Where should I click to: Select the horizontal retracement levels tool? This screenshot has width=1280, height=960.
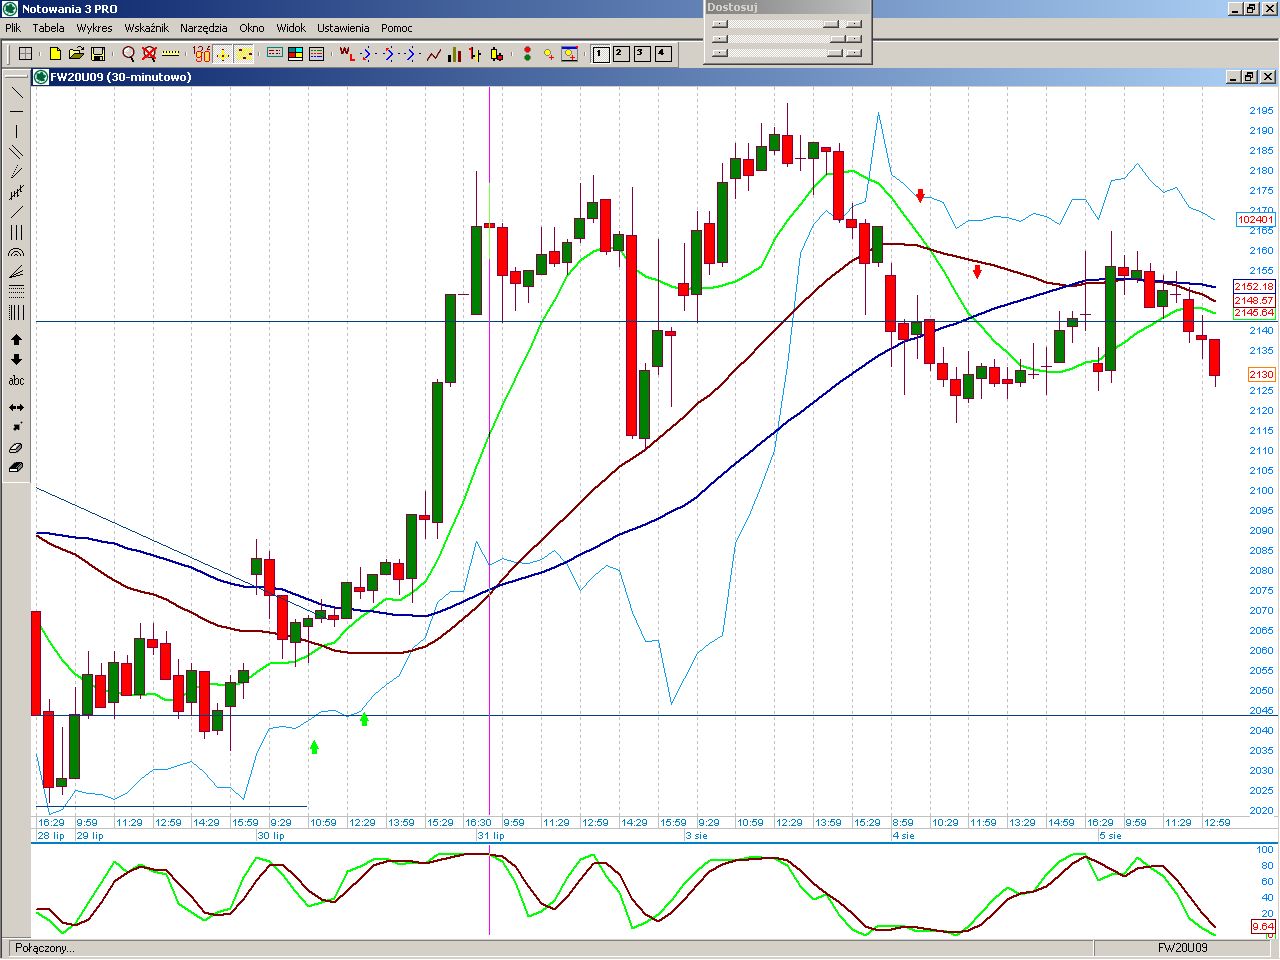[x=16, y=291]
